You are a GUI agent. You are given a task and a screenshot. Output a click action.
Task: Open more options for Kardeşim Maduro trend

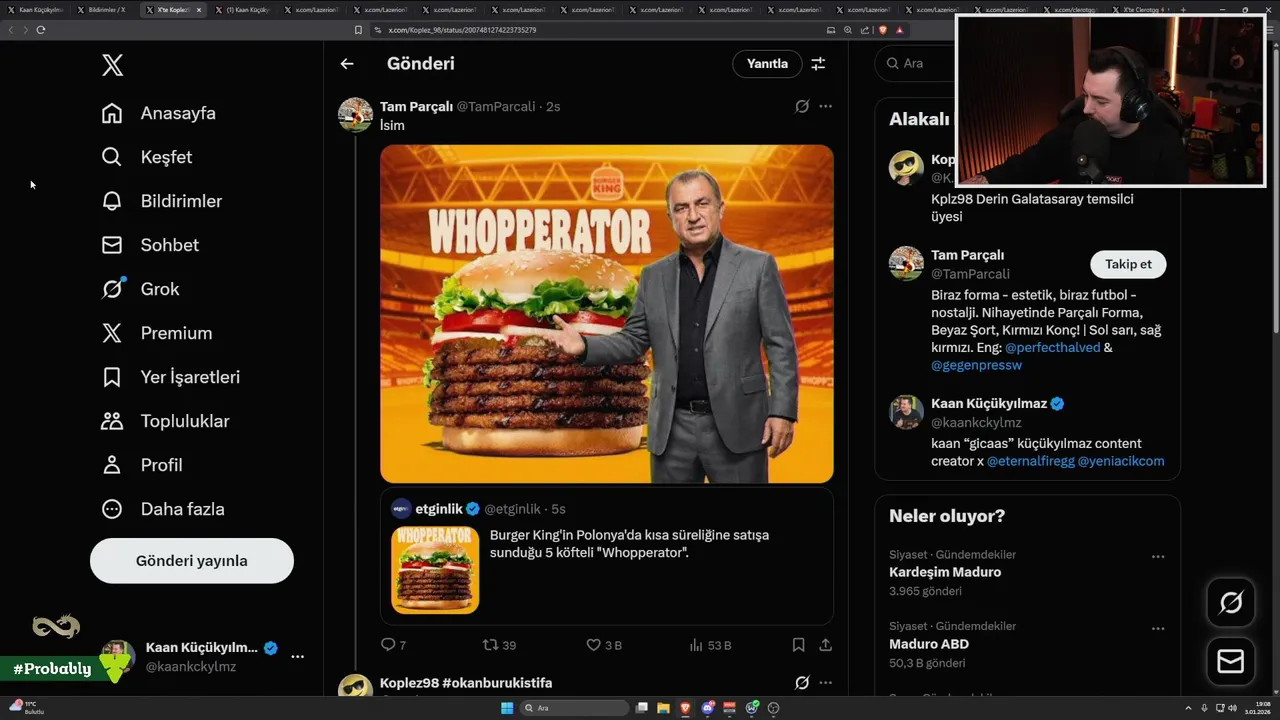tap(1157, 557)
